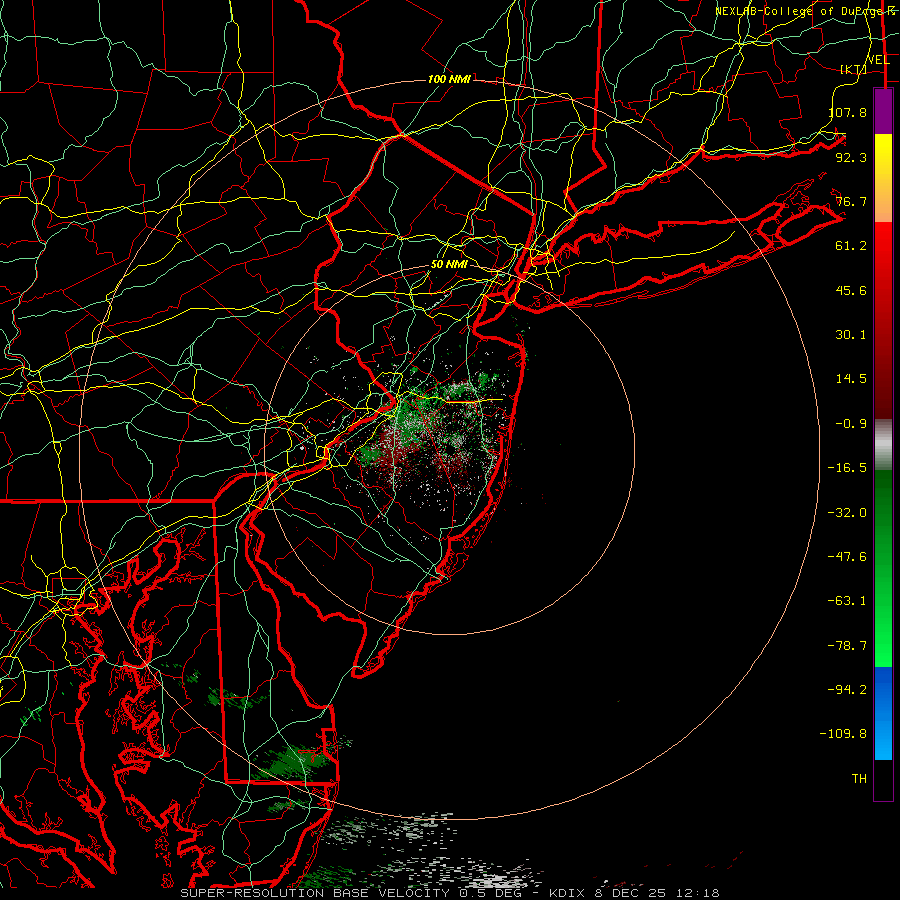Select the -16.5 scale value

(x=848, y=468)
